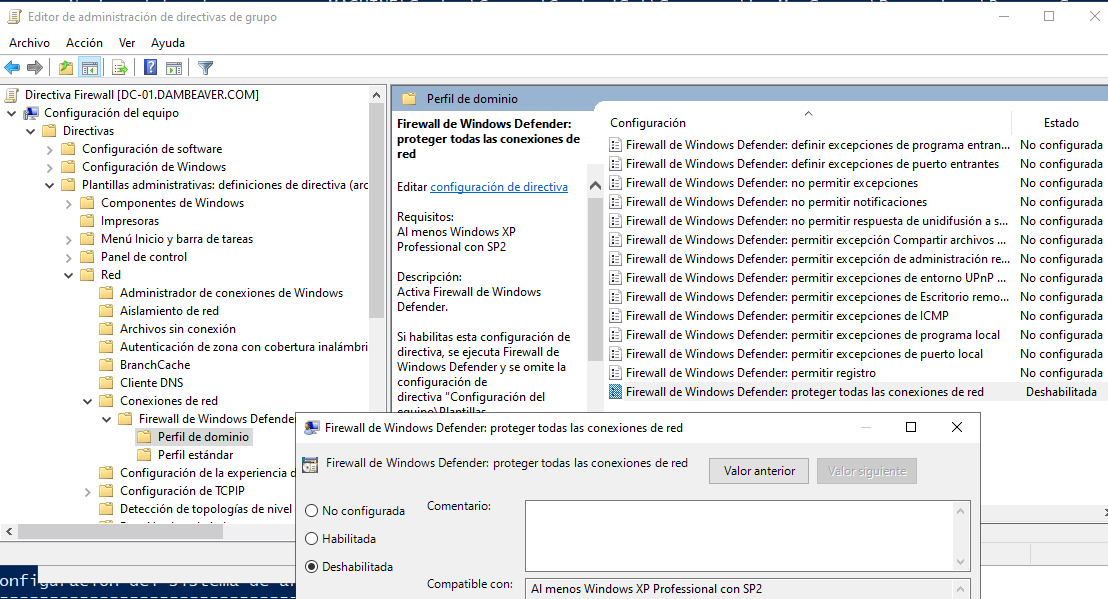Collapse the Red tree node
Viewport: 1108px width, 599px height.
point(69,275)
